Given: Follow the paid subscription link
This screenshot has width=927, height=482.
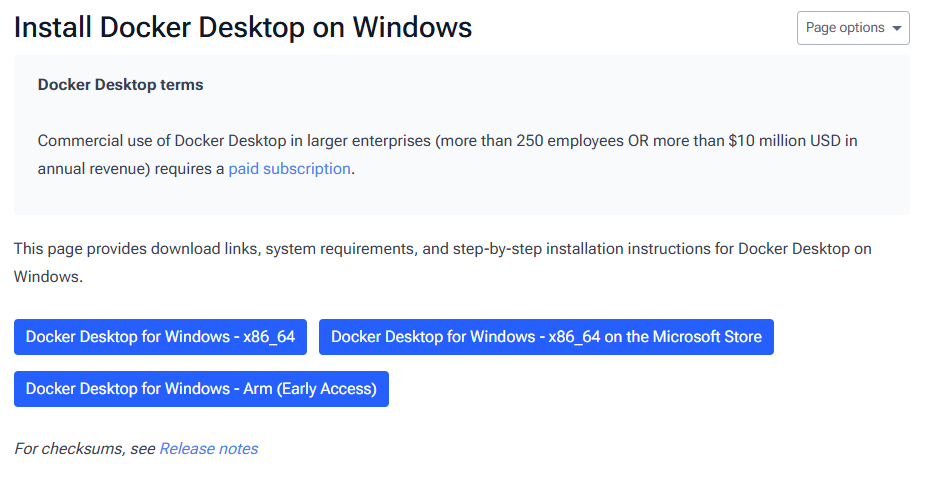Looking at the screenshot, I should tap(289, 169).
